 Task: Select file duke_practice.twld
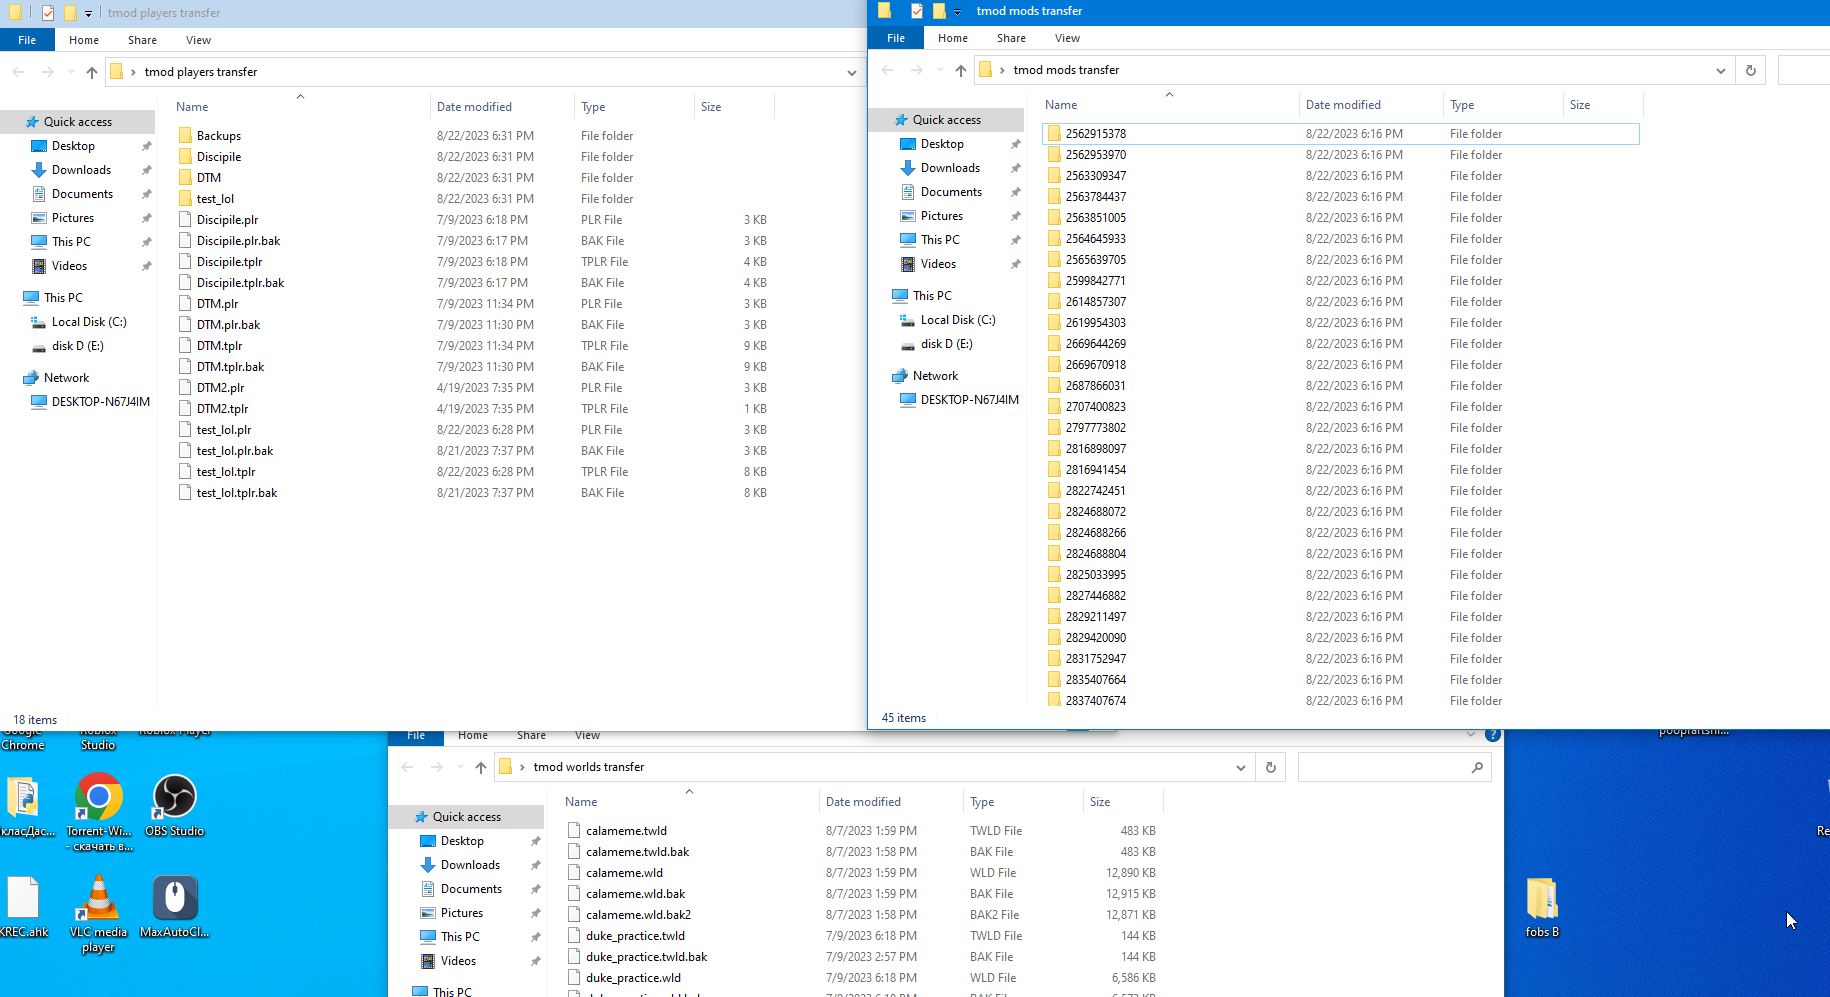tap(863, 936)
